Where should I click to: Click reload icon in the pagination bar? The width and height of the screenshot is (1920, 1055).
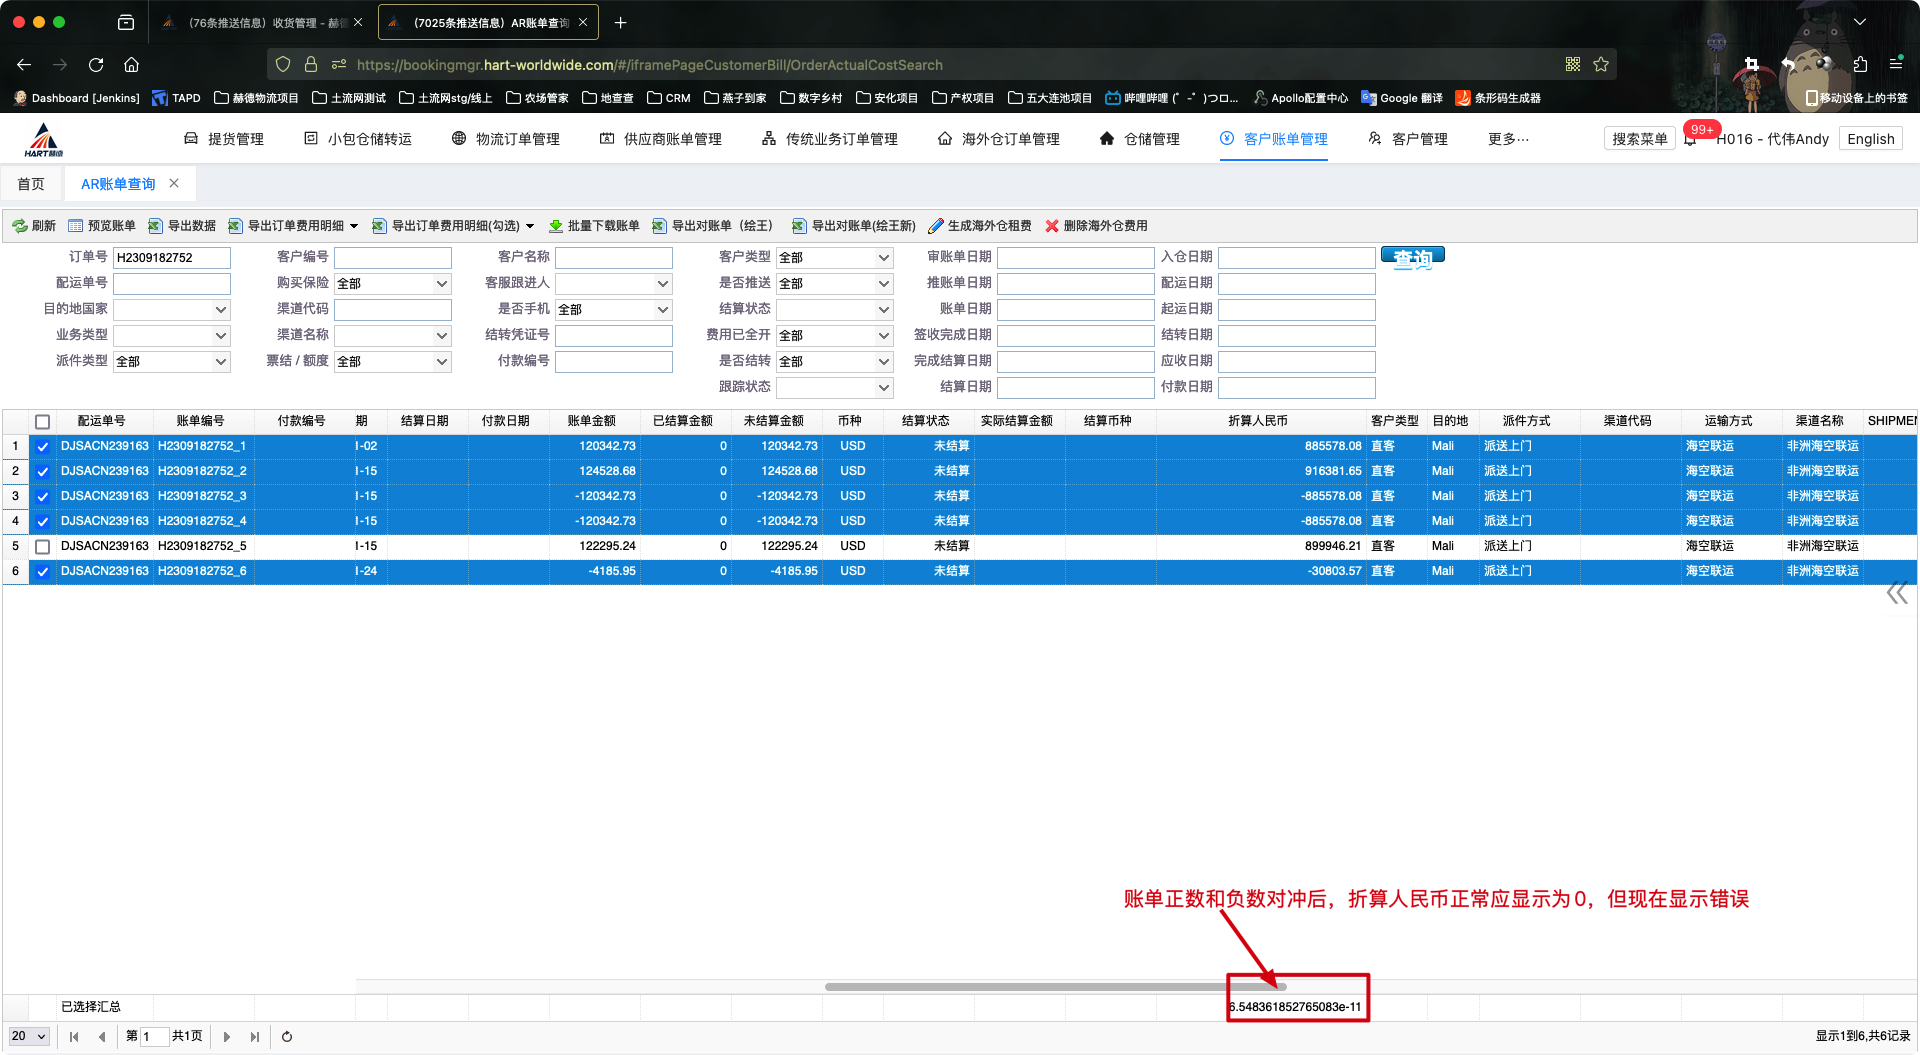pos(287,1037)
